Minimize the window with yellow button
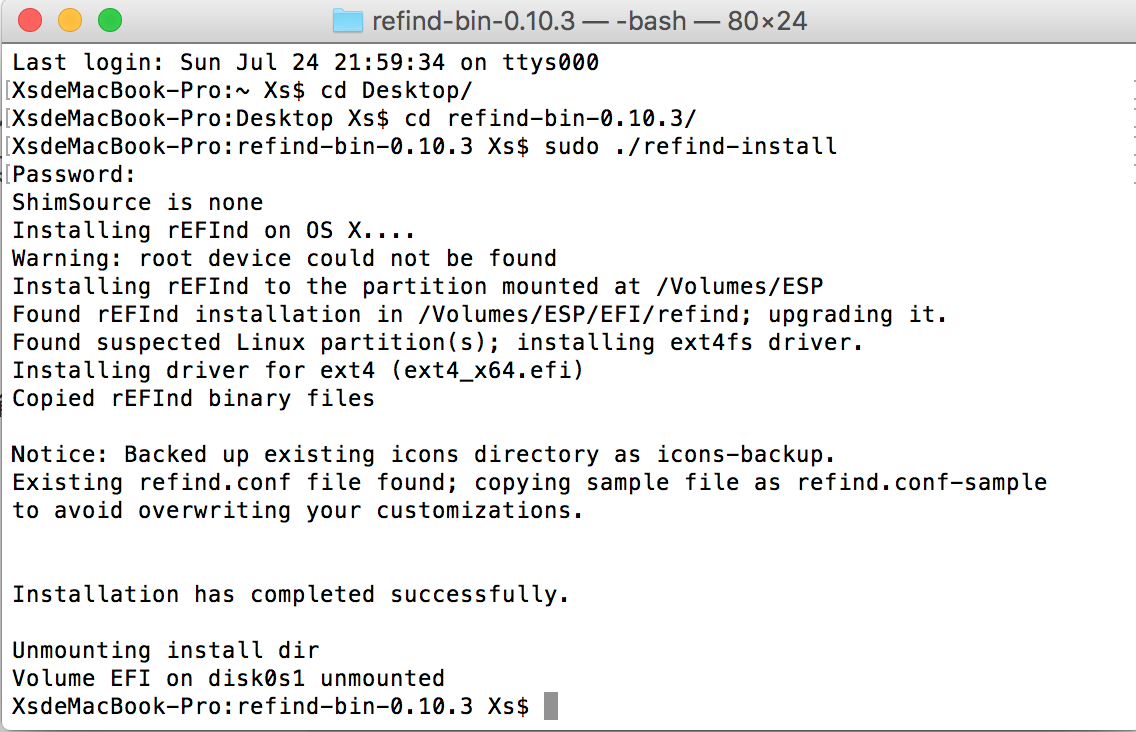Viewport: 1136px width, 732px height. [x=70, y=20]
